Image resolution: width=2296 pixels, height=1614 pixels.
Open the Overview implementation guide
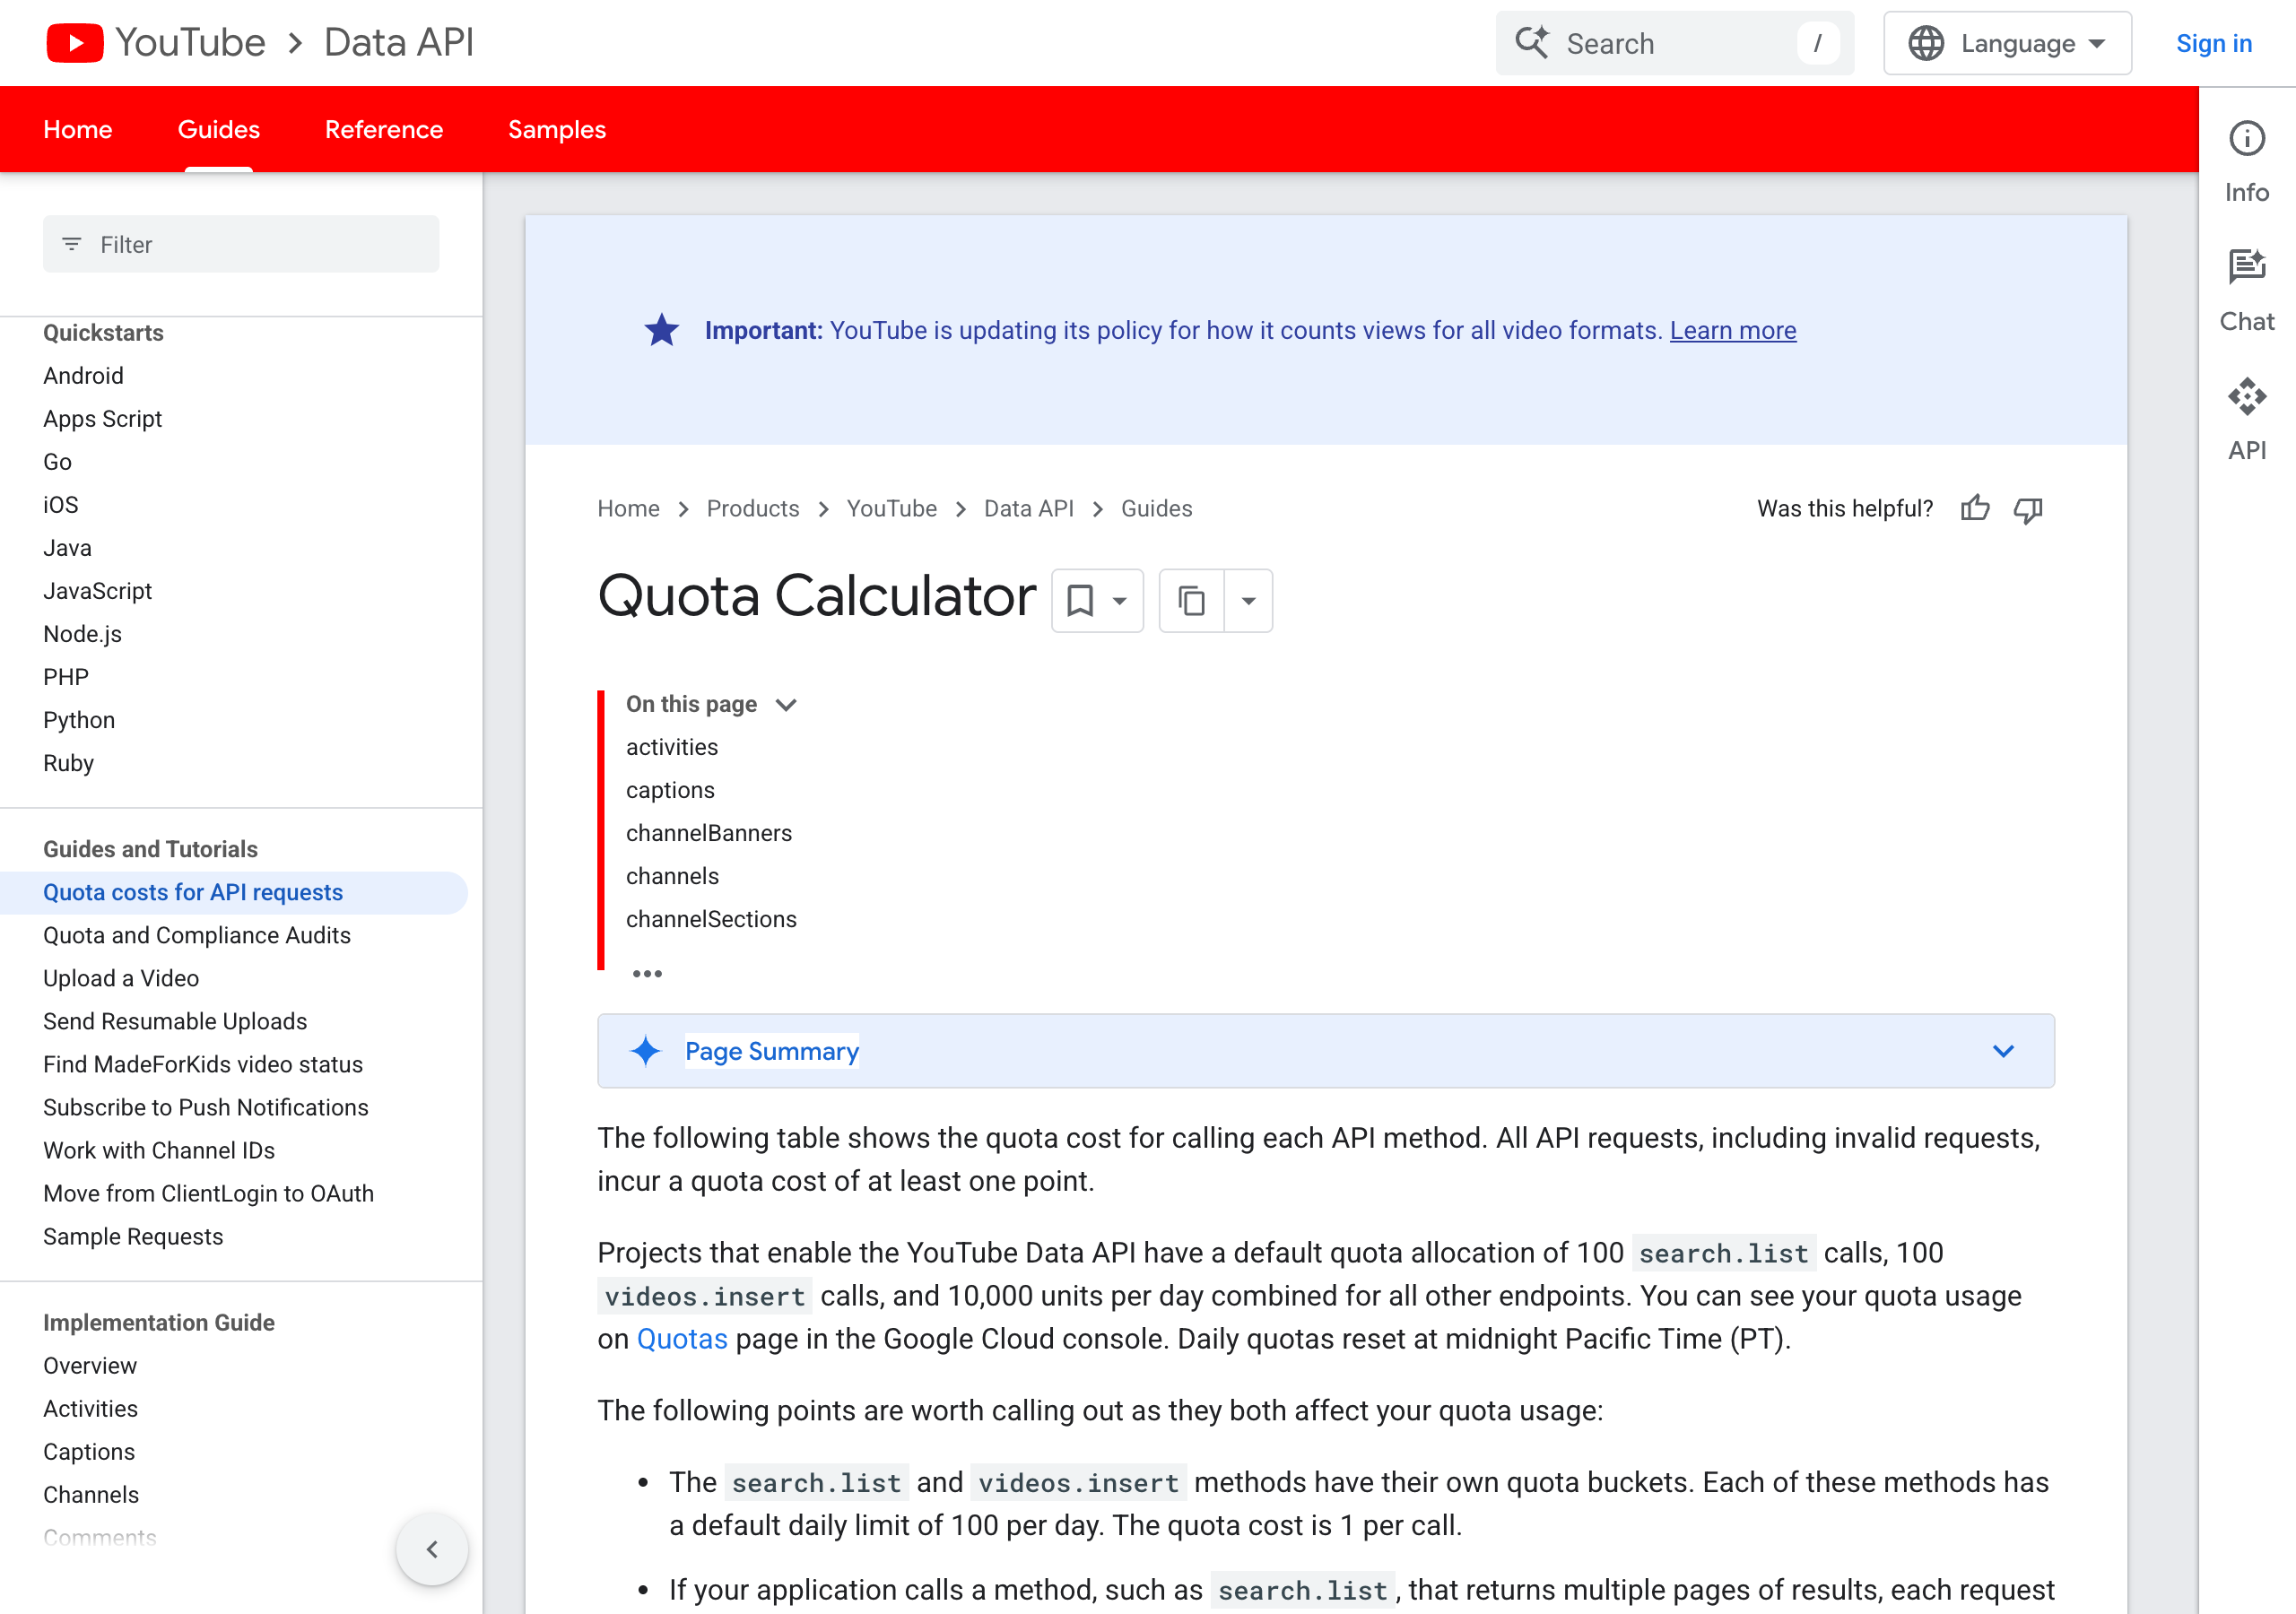pos(90,1365)
